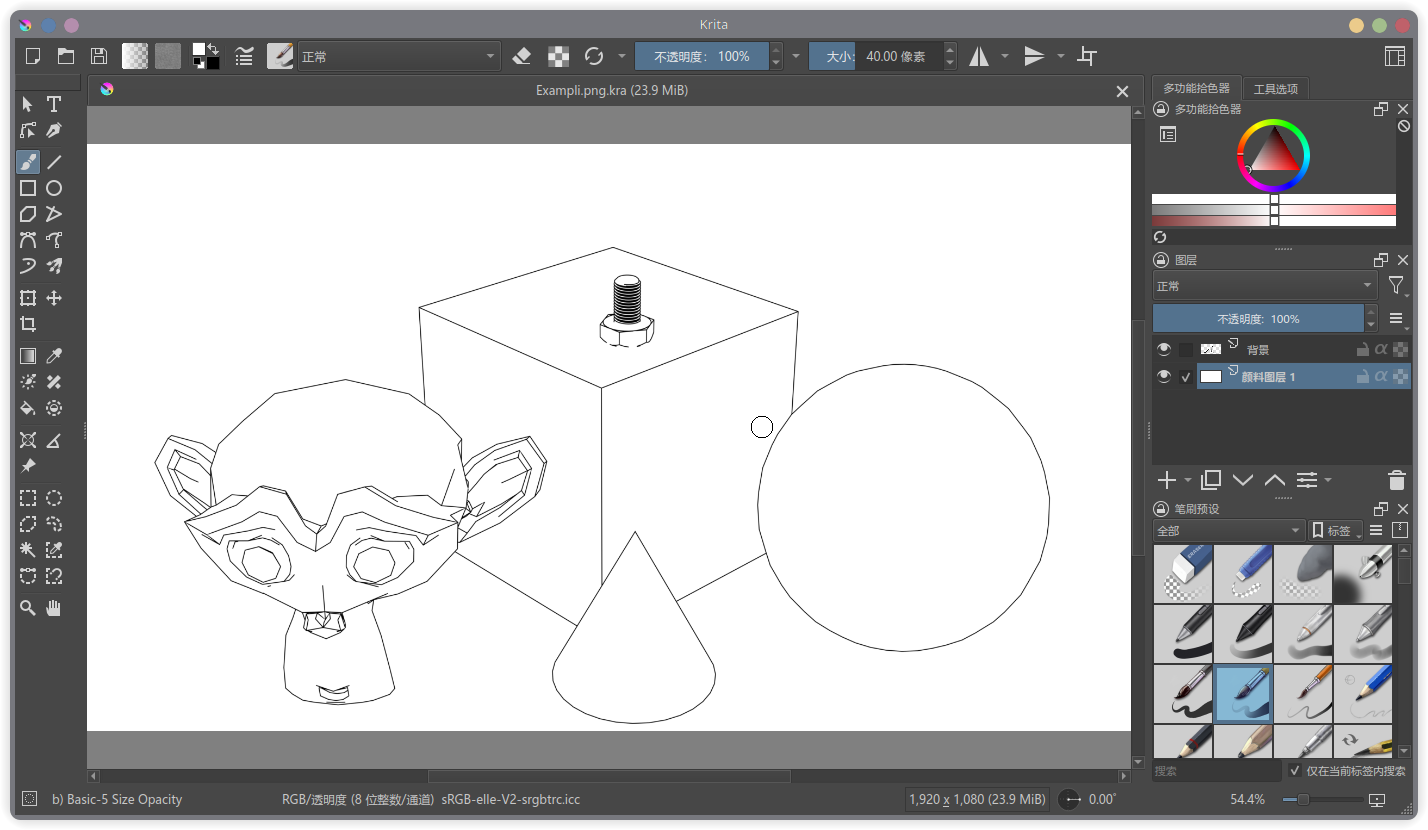
Task: Switch to the 工具选项 tab
Action: pos(1276,88)
